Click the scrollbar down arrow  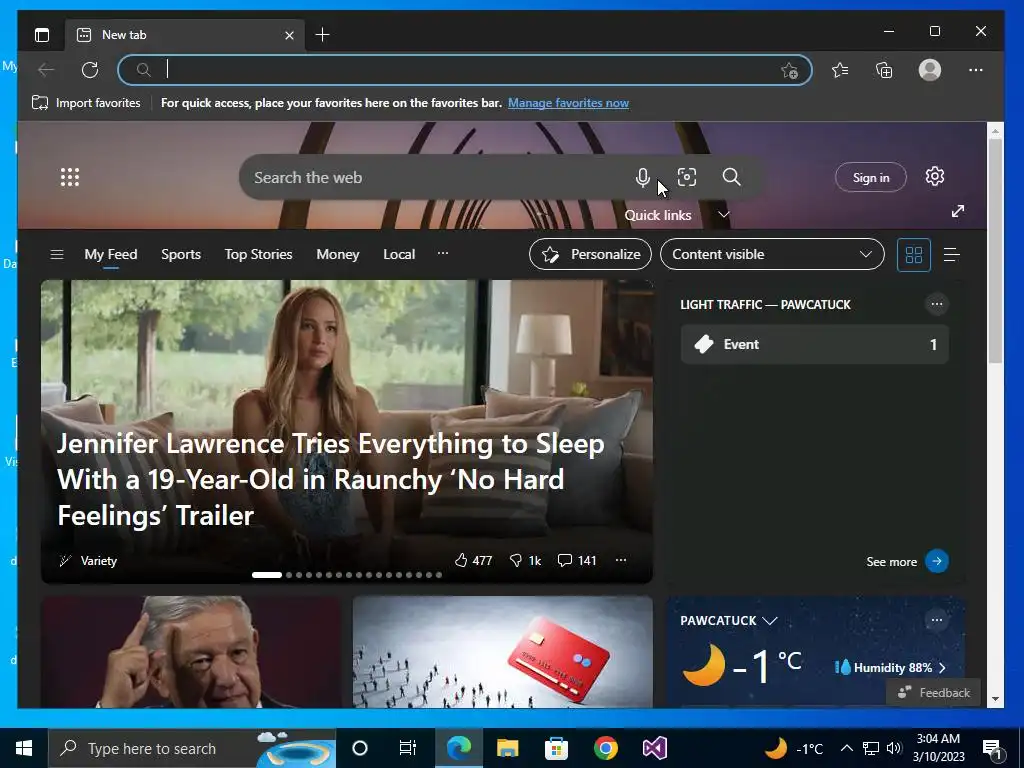click(x=995, y=699)
